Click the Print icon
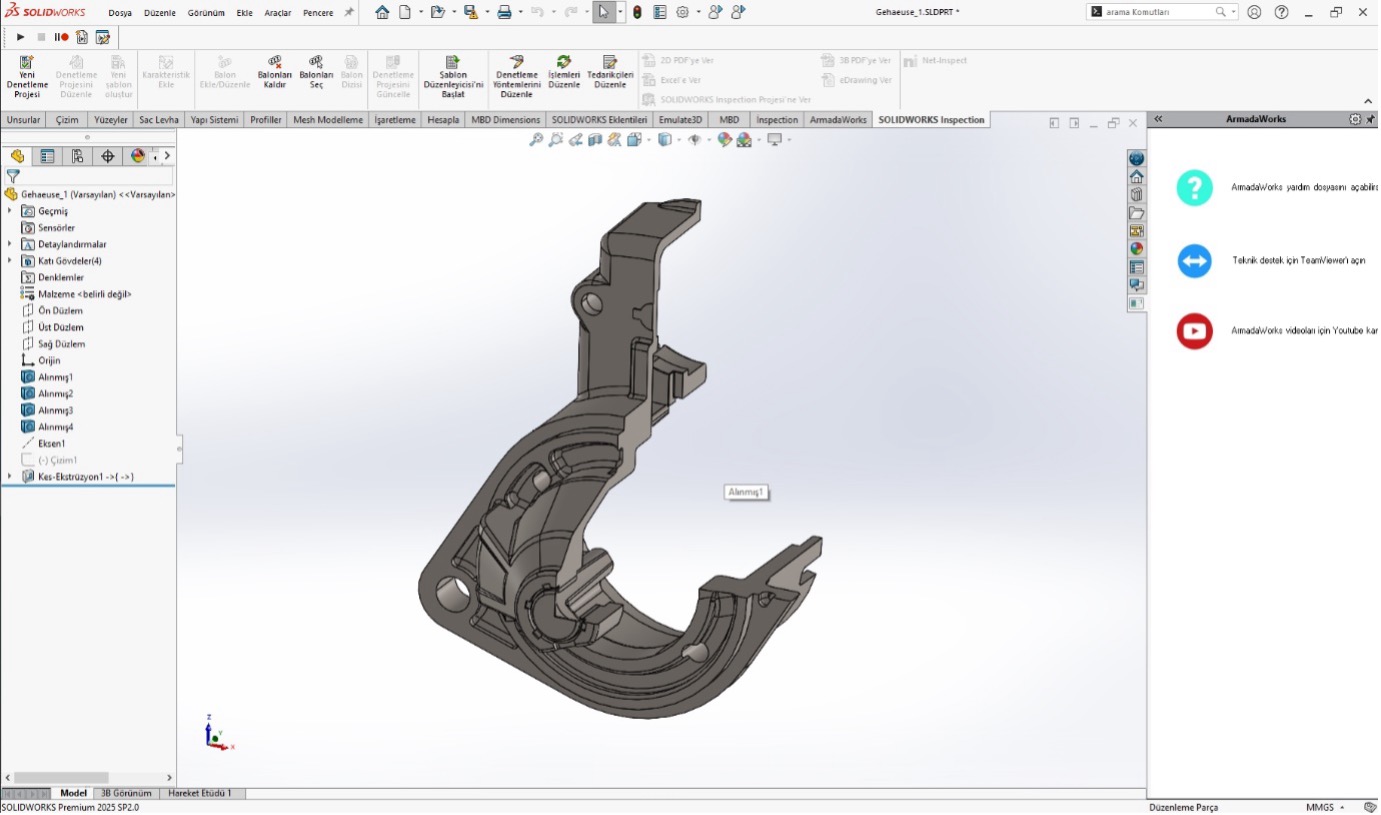 point(504,12)
